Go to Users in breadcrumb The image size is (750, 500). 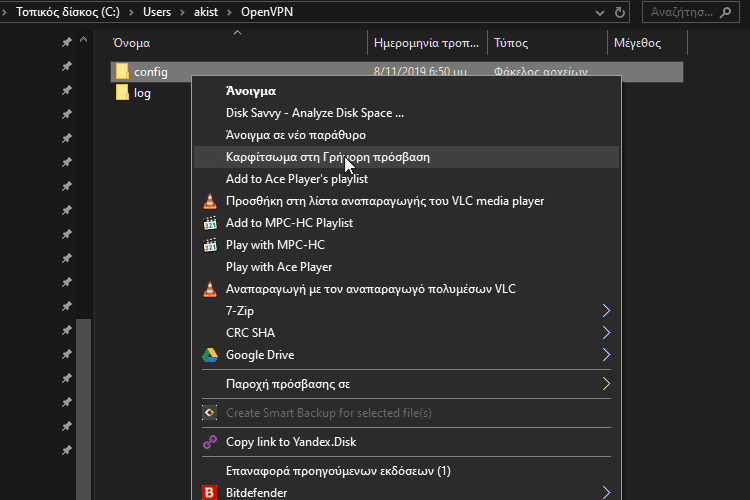click(157, 12)
